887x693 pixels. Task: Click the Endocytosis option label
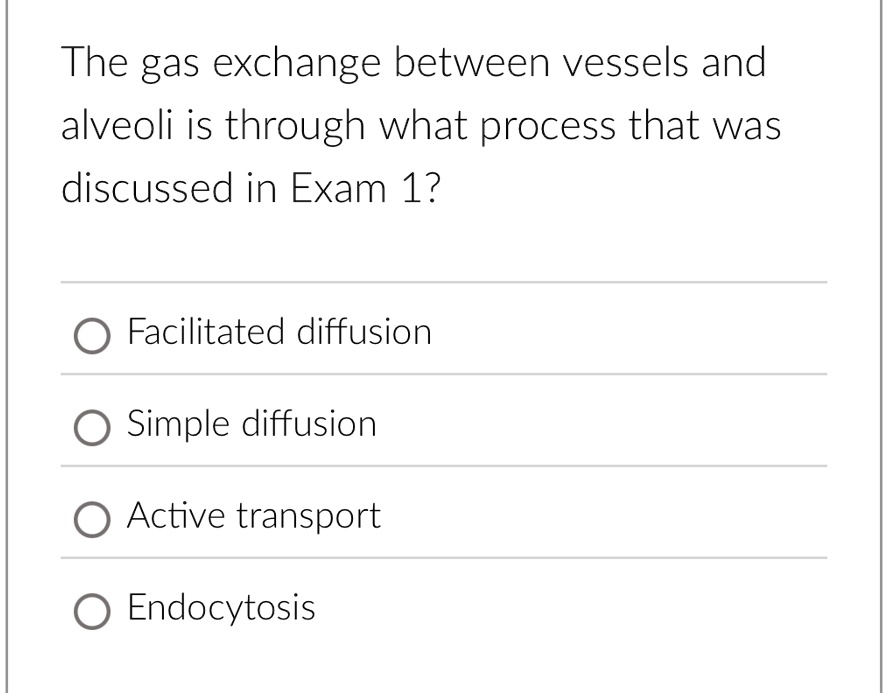221,608
